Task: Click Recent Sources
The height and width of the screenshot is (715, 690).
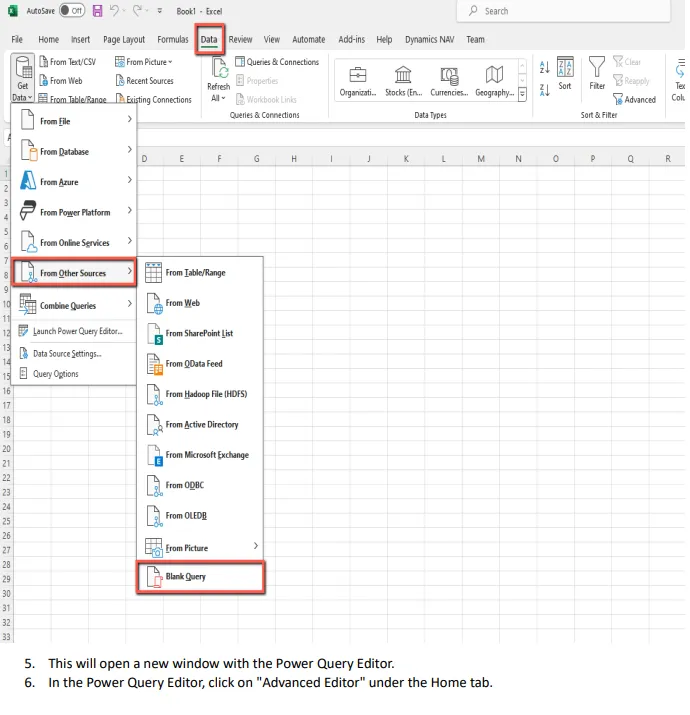Action: pyautogui.click(x=145, y=81)
